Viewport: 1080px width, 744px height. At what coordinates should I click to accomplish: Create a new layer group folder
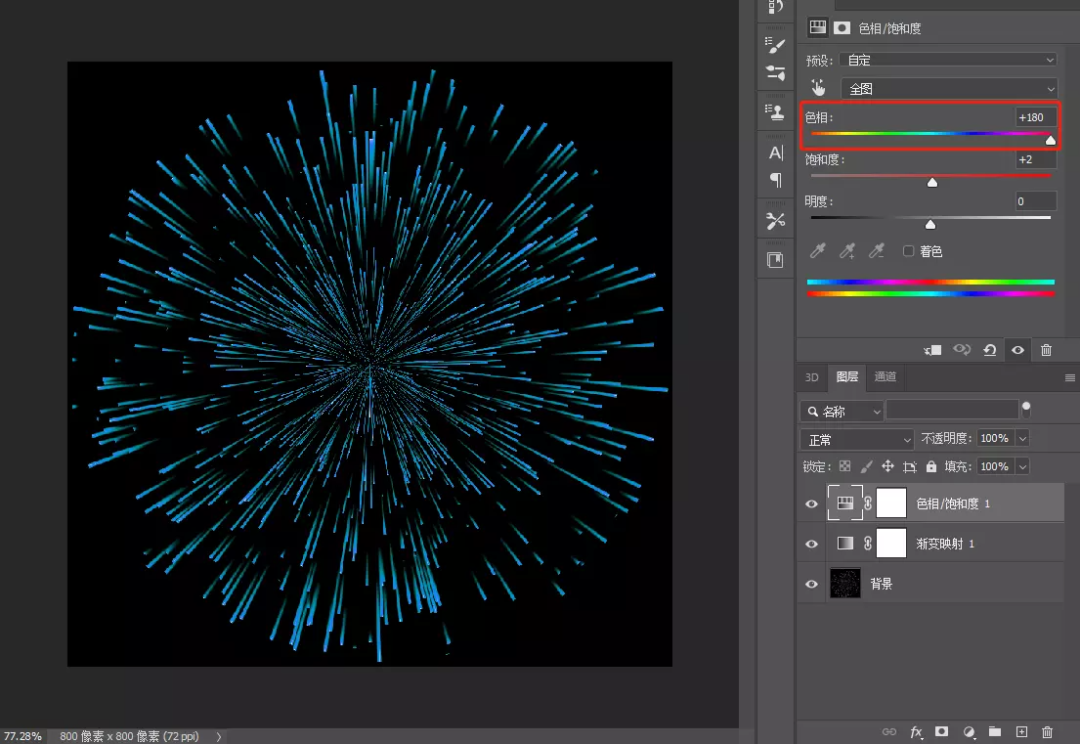(x=994, y=732)
